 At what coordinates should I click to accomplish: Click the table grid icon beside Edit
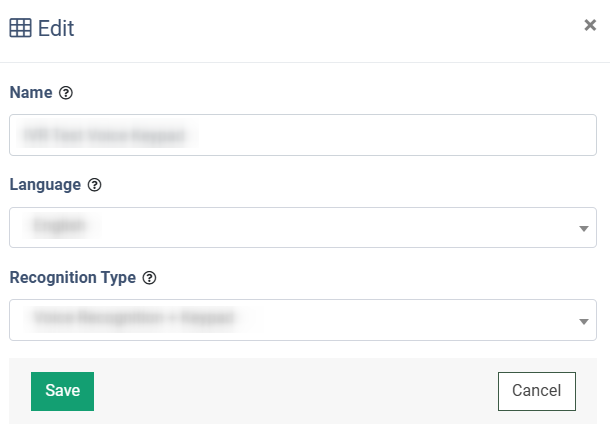pyautogui.click(x=20, y=28)
